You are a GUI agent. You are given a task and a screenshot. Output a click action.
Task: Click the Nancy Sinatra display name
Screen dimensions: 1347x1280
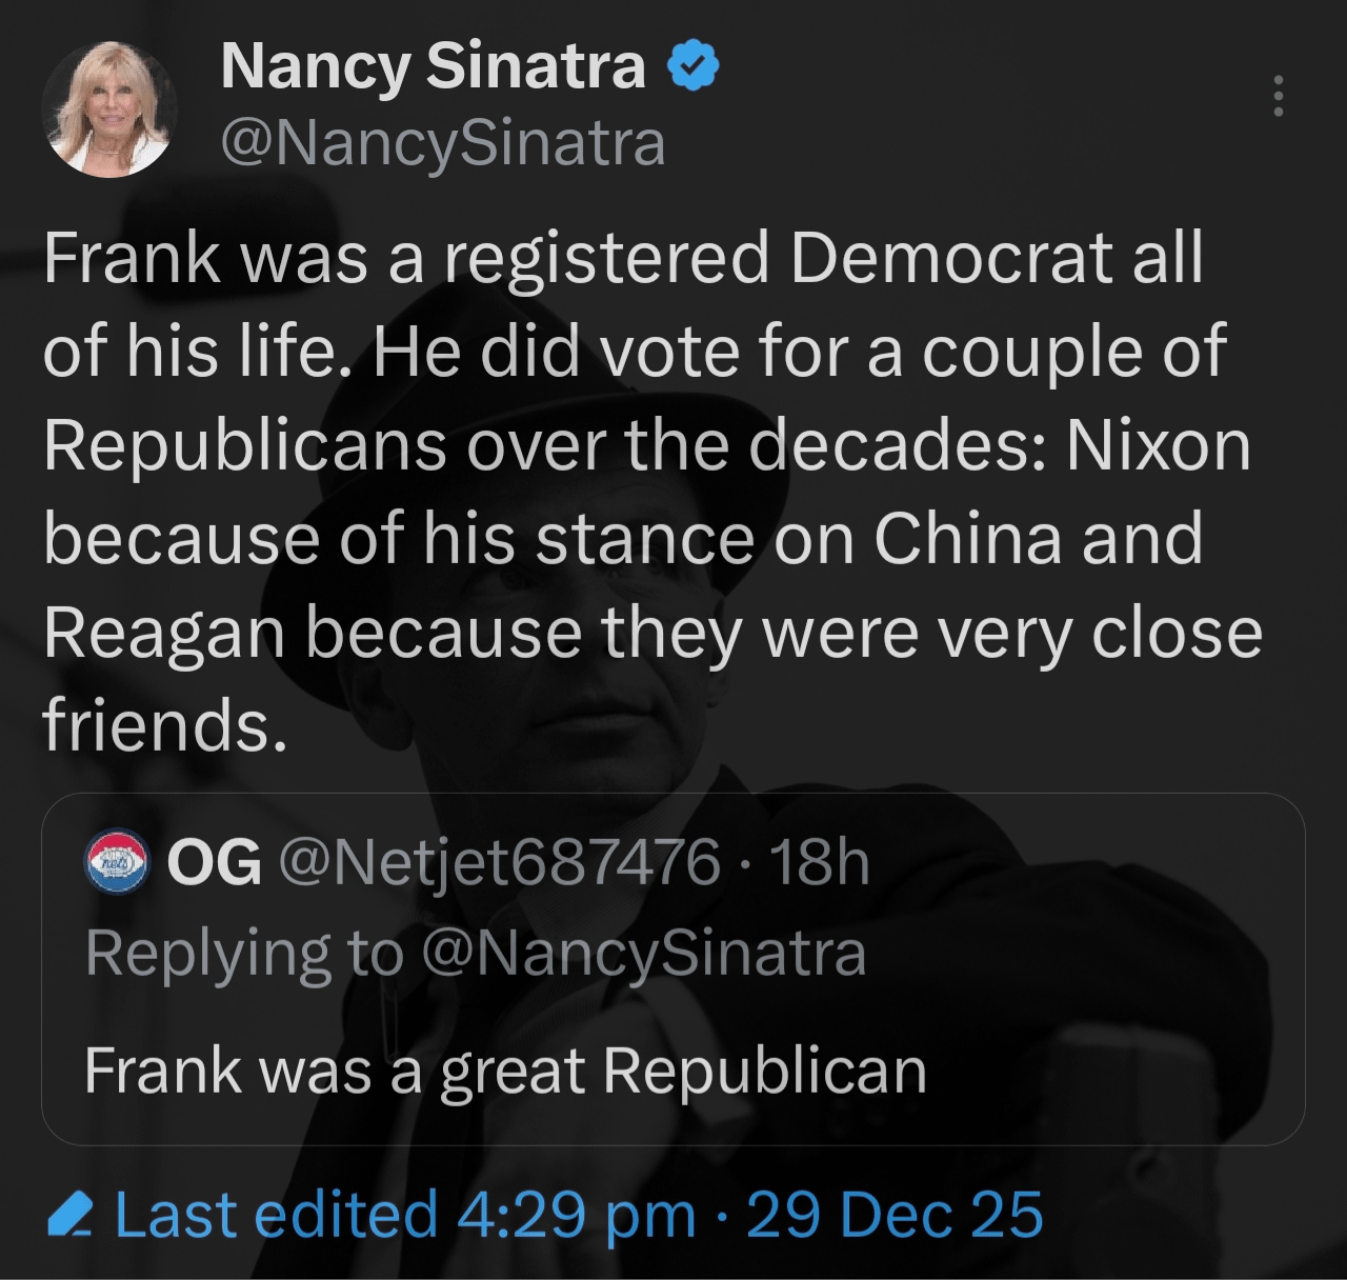432,68
